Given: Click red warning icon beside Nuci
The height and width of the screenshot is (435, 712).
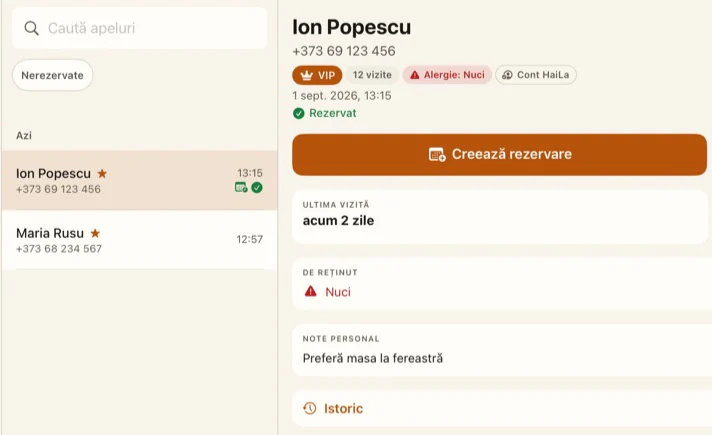Looking at the screenshot, I should point(311,291).
